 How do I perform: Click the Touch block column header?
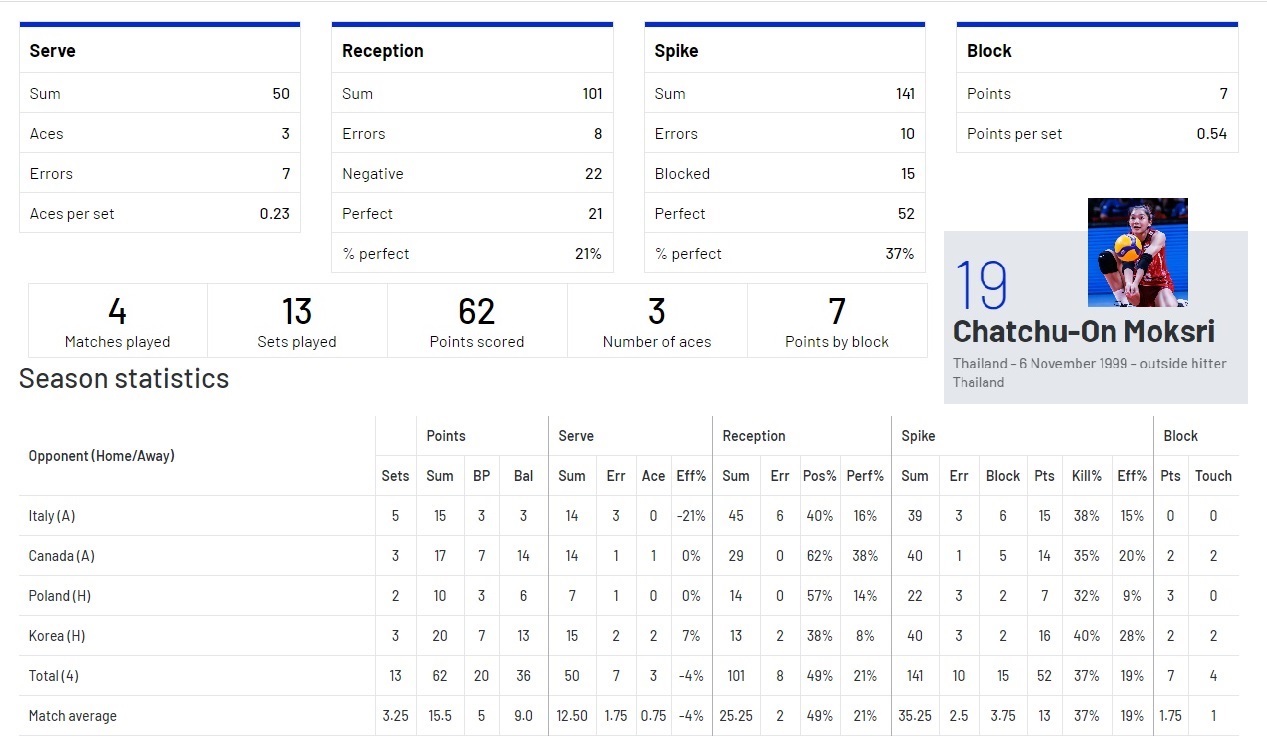pos(1213,476)
